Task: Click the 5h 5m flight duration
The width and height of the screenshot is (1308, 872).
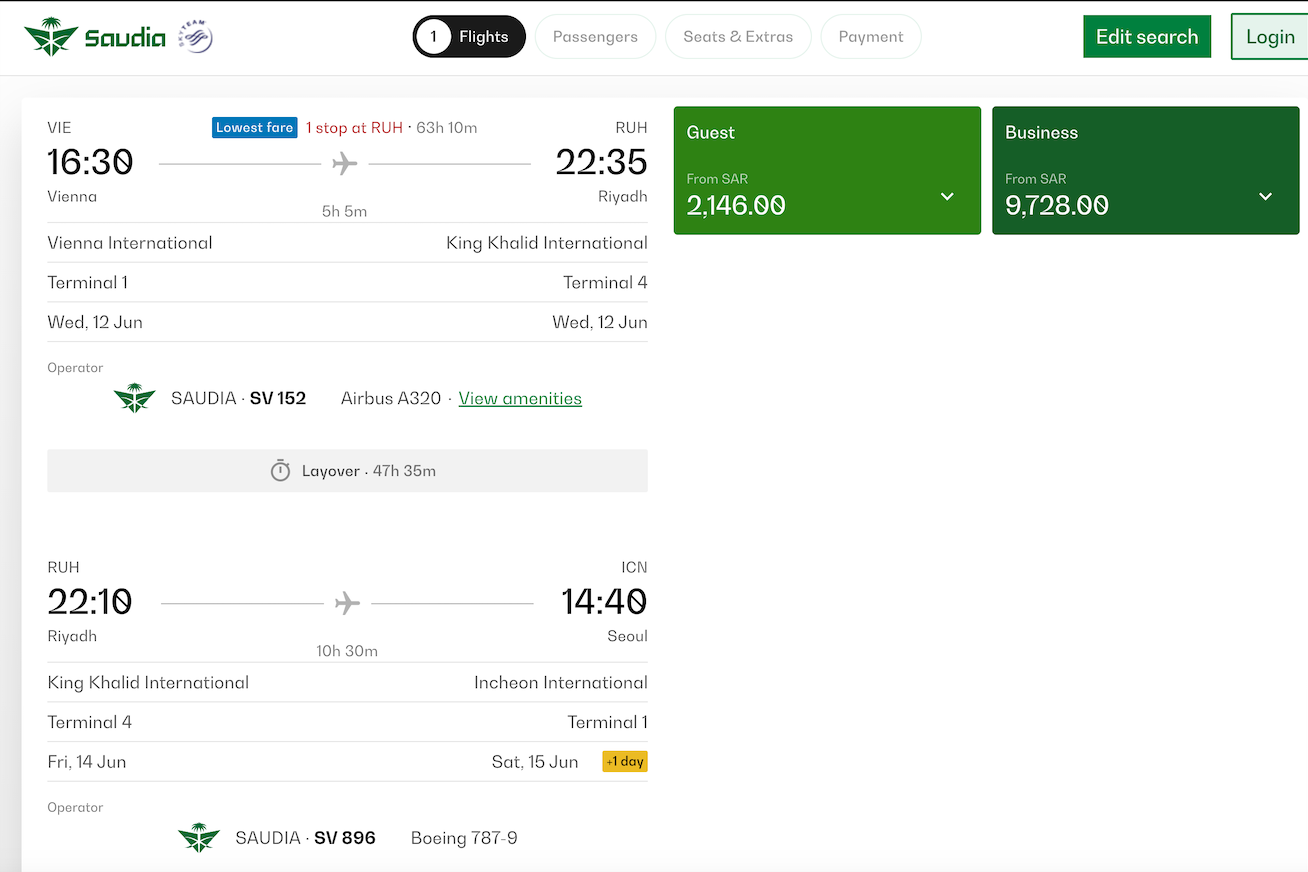Action: coord(344,211)
